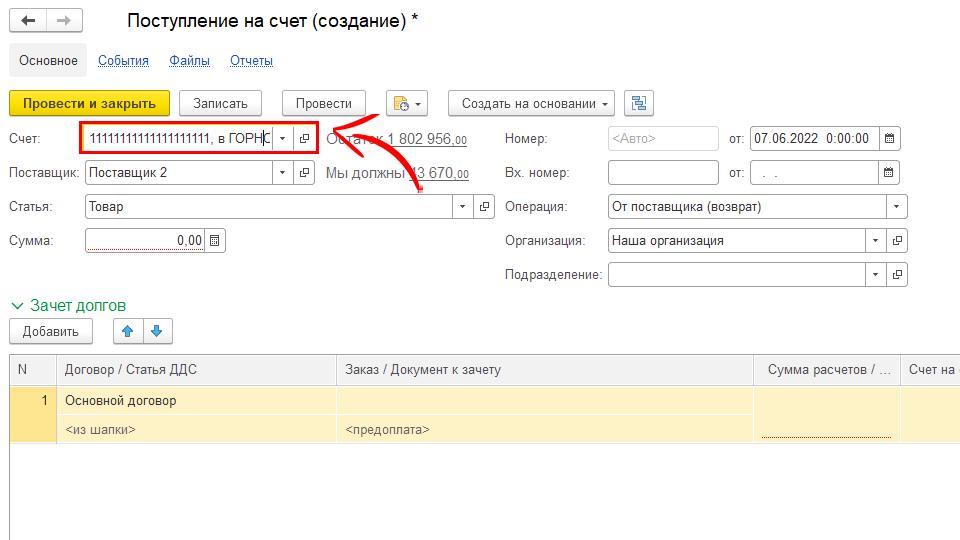Move row up with blue arrow
The image size is (960, 540).
[127, 331]
